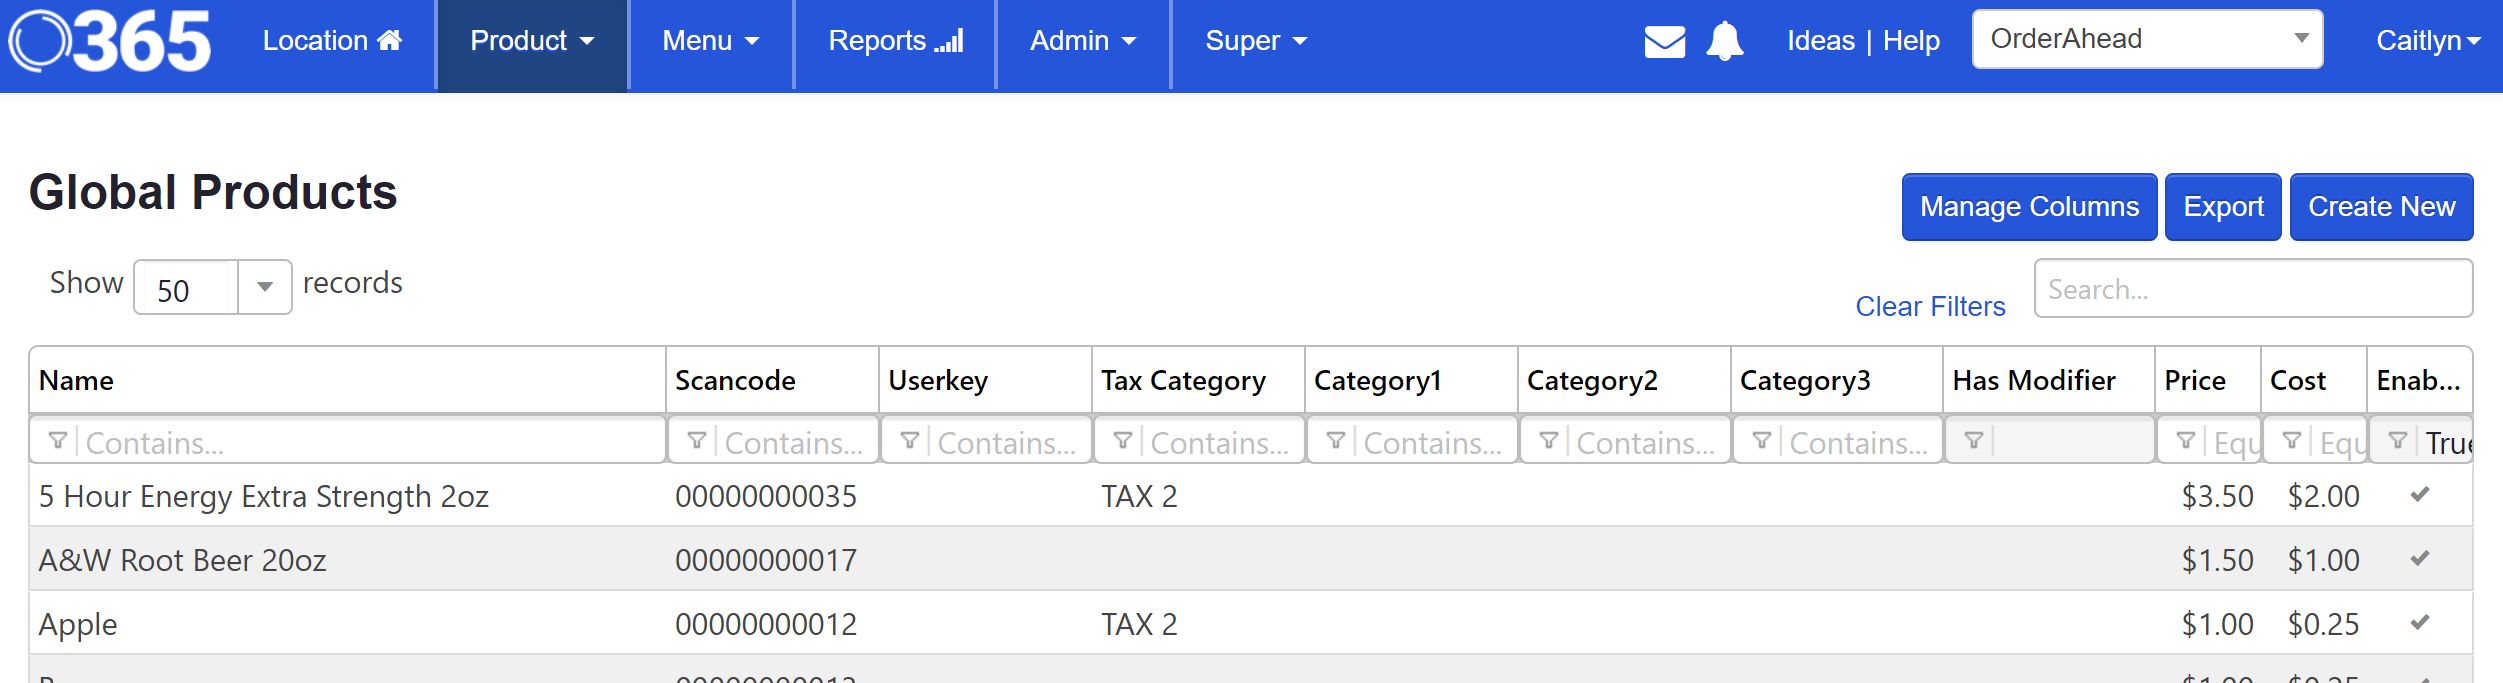This screenshot has height=683, width=2503.
Task: Click the Has Modifier filter funnel icon
Action: tap(1974, 441)
